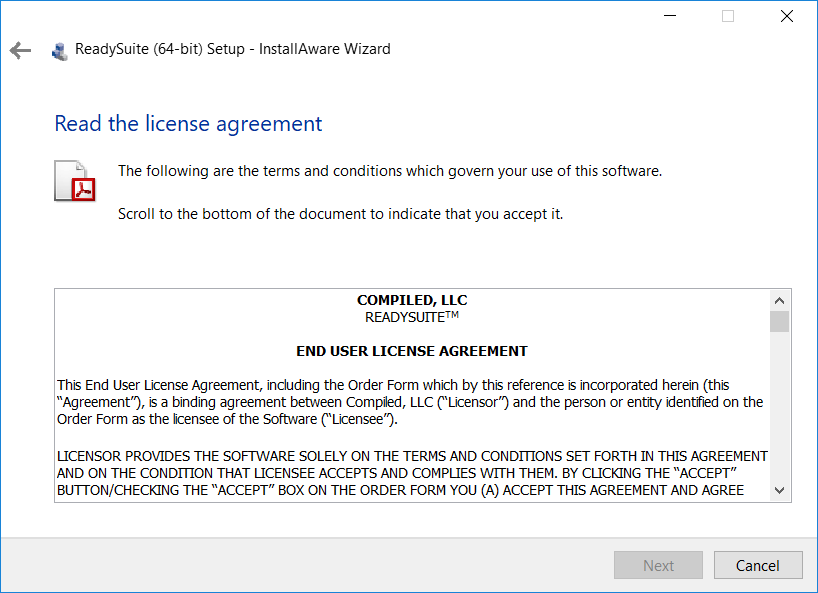This screenshot has width=818, height=593.
Task: Click the disabled maximize window button
Action: [x=728, y=16]
